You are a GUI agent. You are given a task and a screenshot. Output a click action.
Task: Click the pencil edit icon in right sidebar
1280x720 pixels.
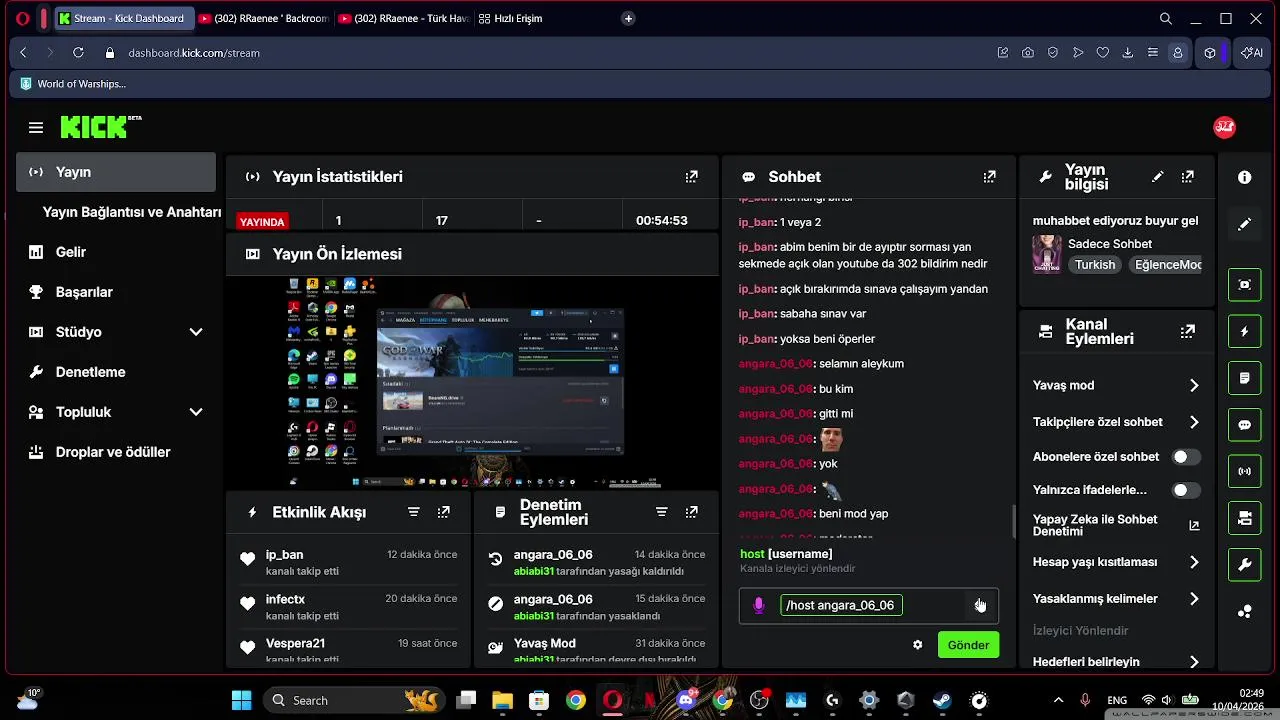(1244, 225)
